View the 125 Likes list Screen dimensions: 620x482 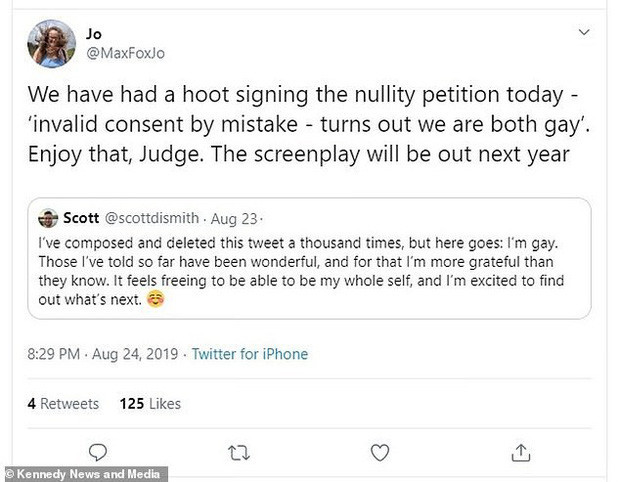pos(150,404)
